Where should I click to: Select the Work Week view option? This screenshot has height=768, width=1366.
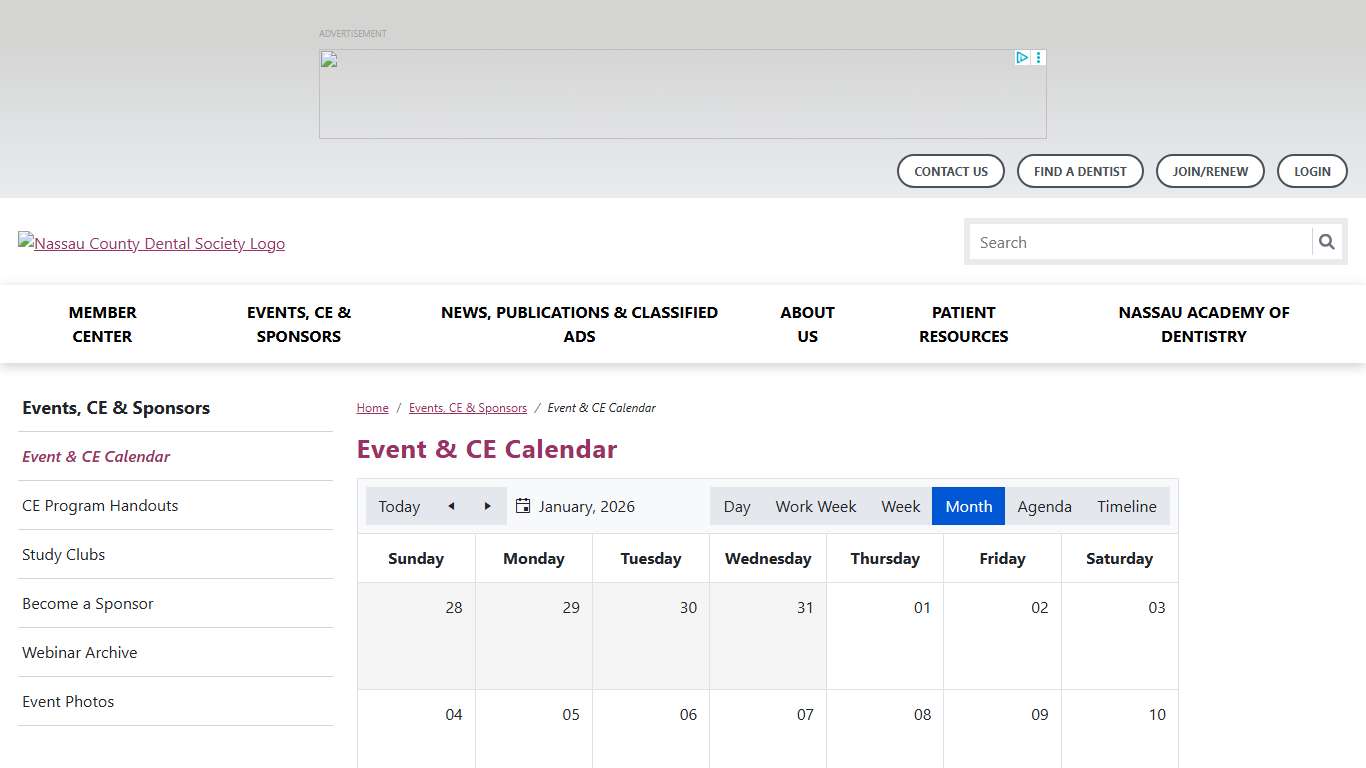(816, 506)
